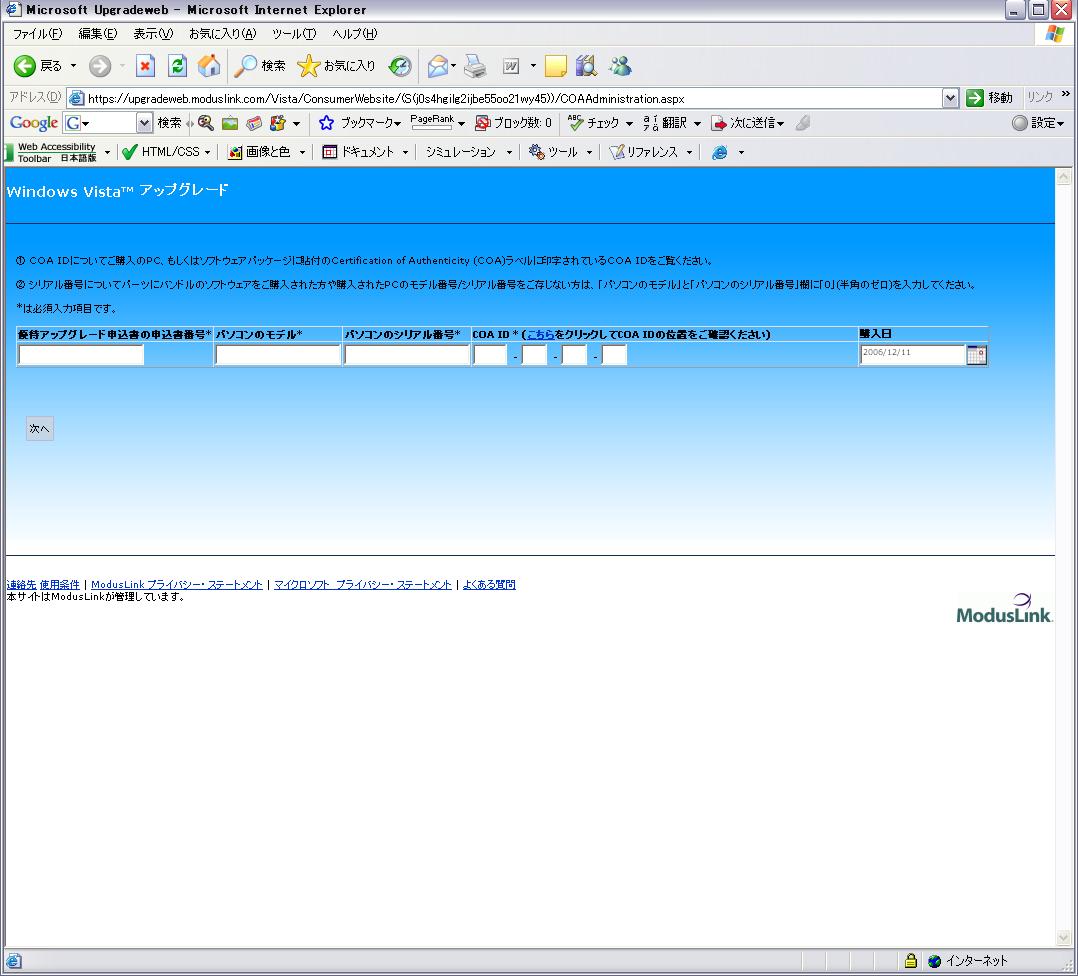Open the calendar picker for purchase date
Image resolution: width=1078 pixels, height=976 pixels.
pyautogui.click(x=976, y=355)
